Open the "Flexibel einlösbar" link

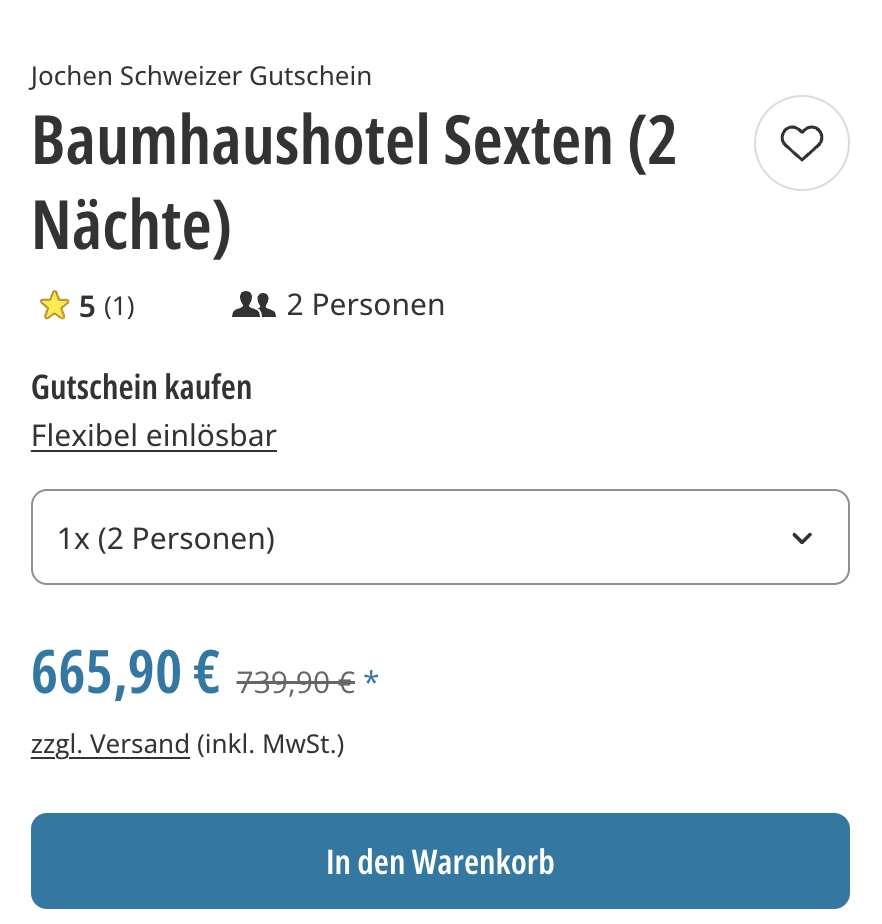(154, 436)
